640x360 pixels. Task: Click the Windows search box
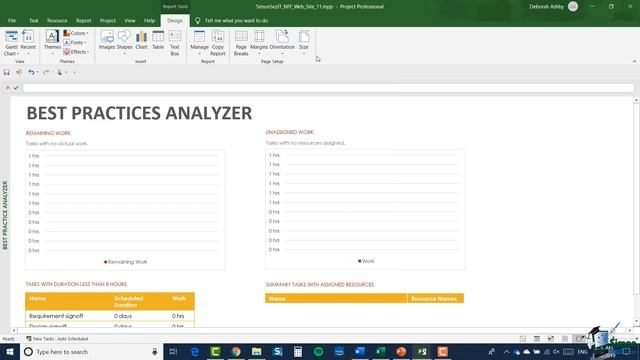pyautogui.click(x=92, y=351)
